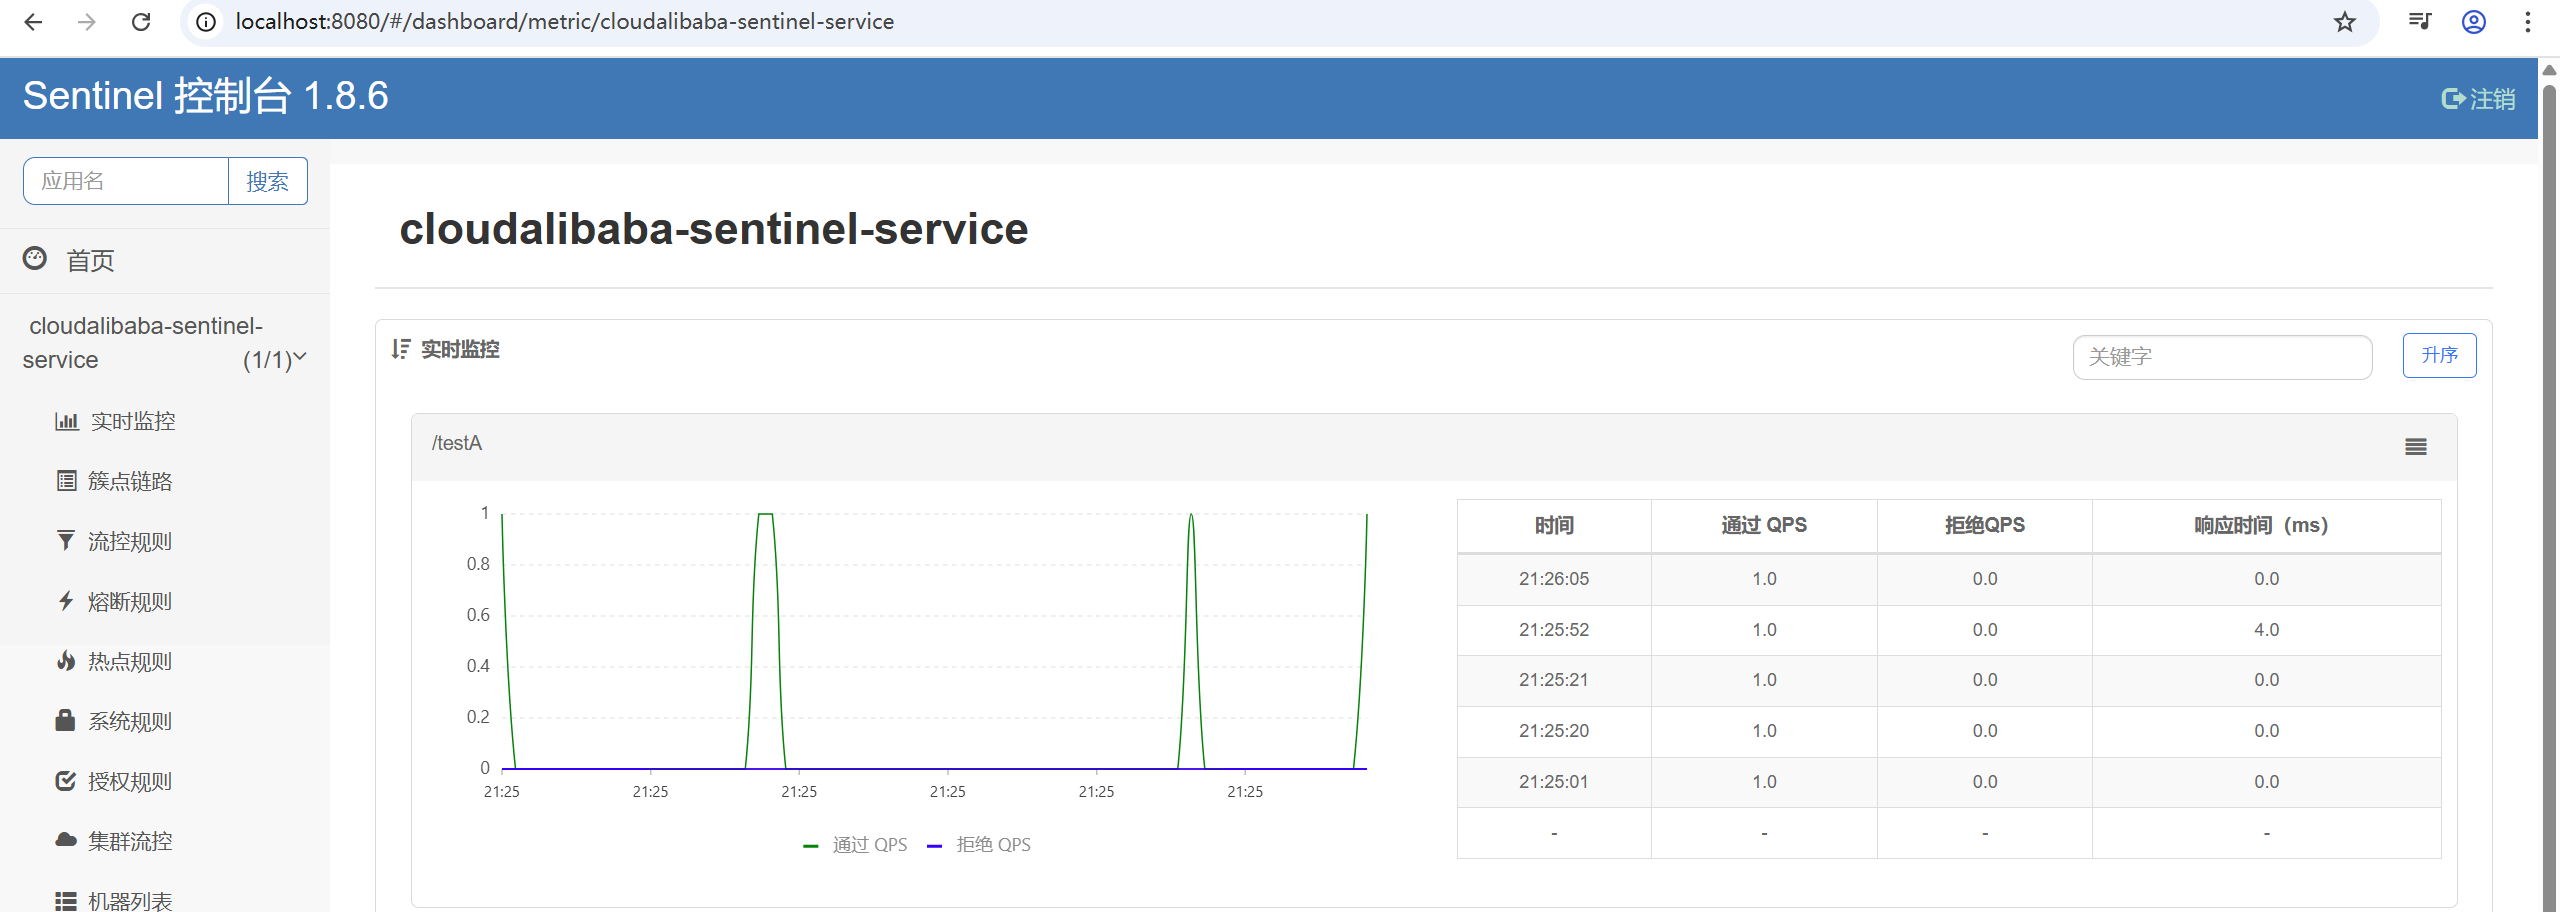The height and width of the screenshot is (912, 2560).
Task: Open the browser three-dot menu
Action: (2528, 22)
